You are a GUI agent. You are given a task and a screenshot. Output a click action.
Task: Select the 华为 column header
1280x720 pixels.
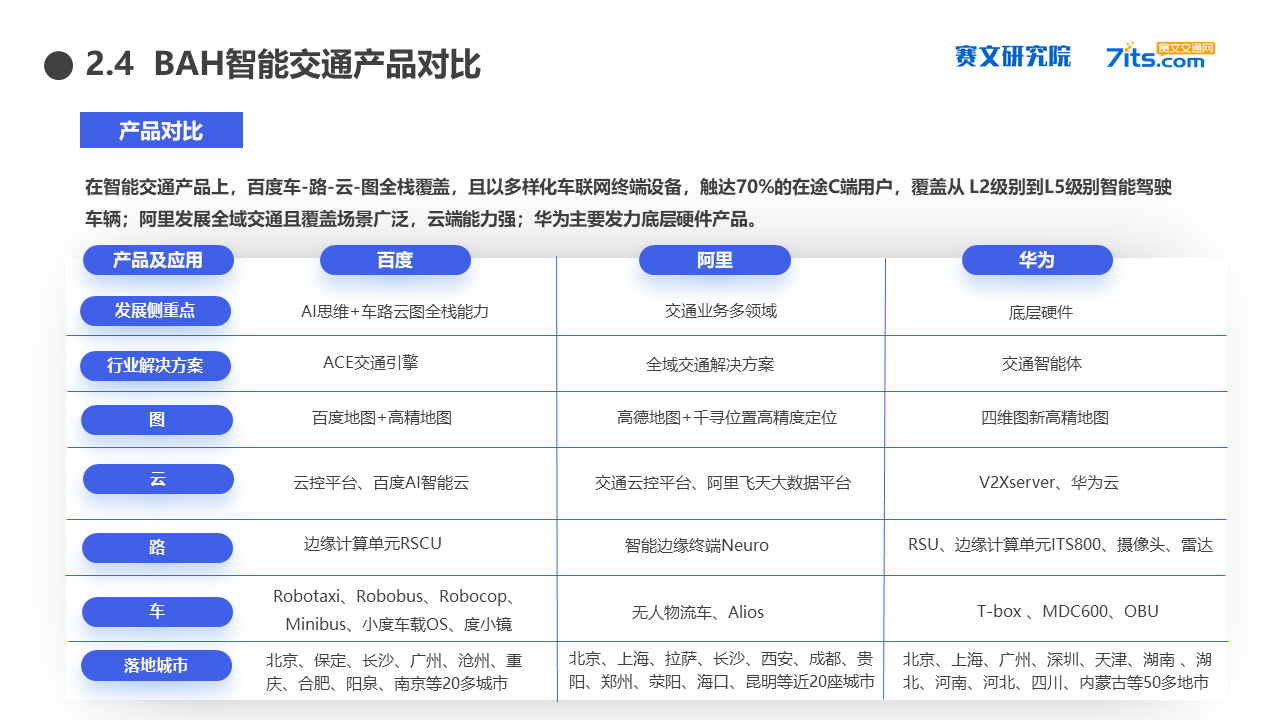tap(1037, 260)
